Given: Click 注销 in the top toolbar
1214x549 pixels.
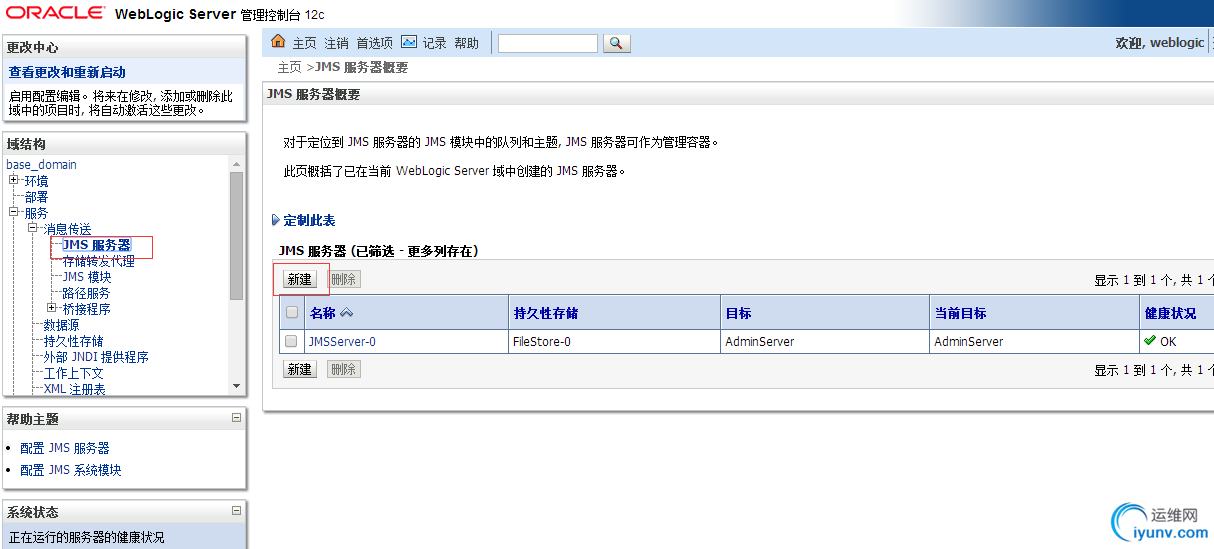Looking at the screenshot, I should click(336, 43).
